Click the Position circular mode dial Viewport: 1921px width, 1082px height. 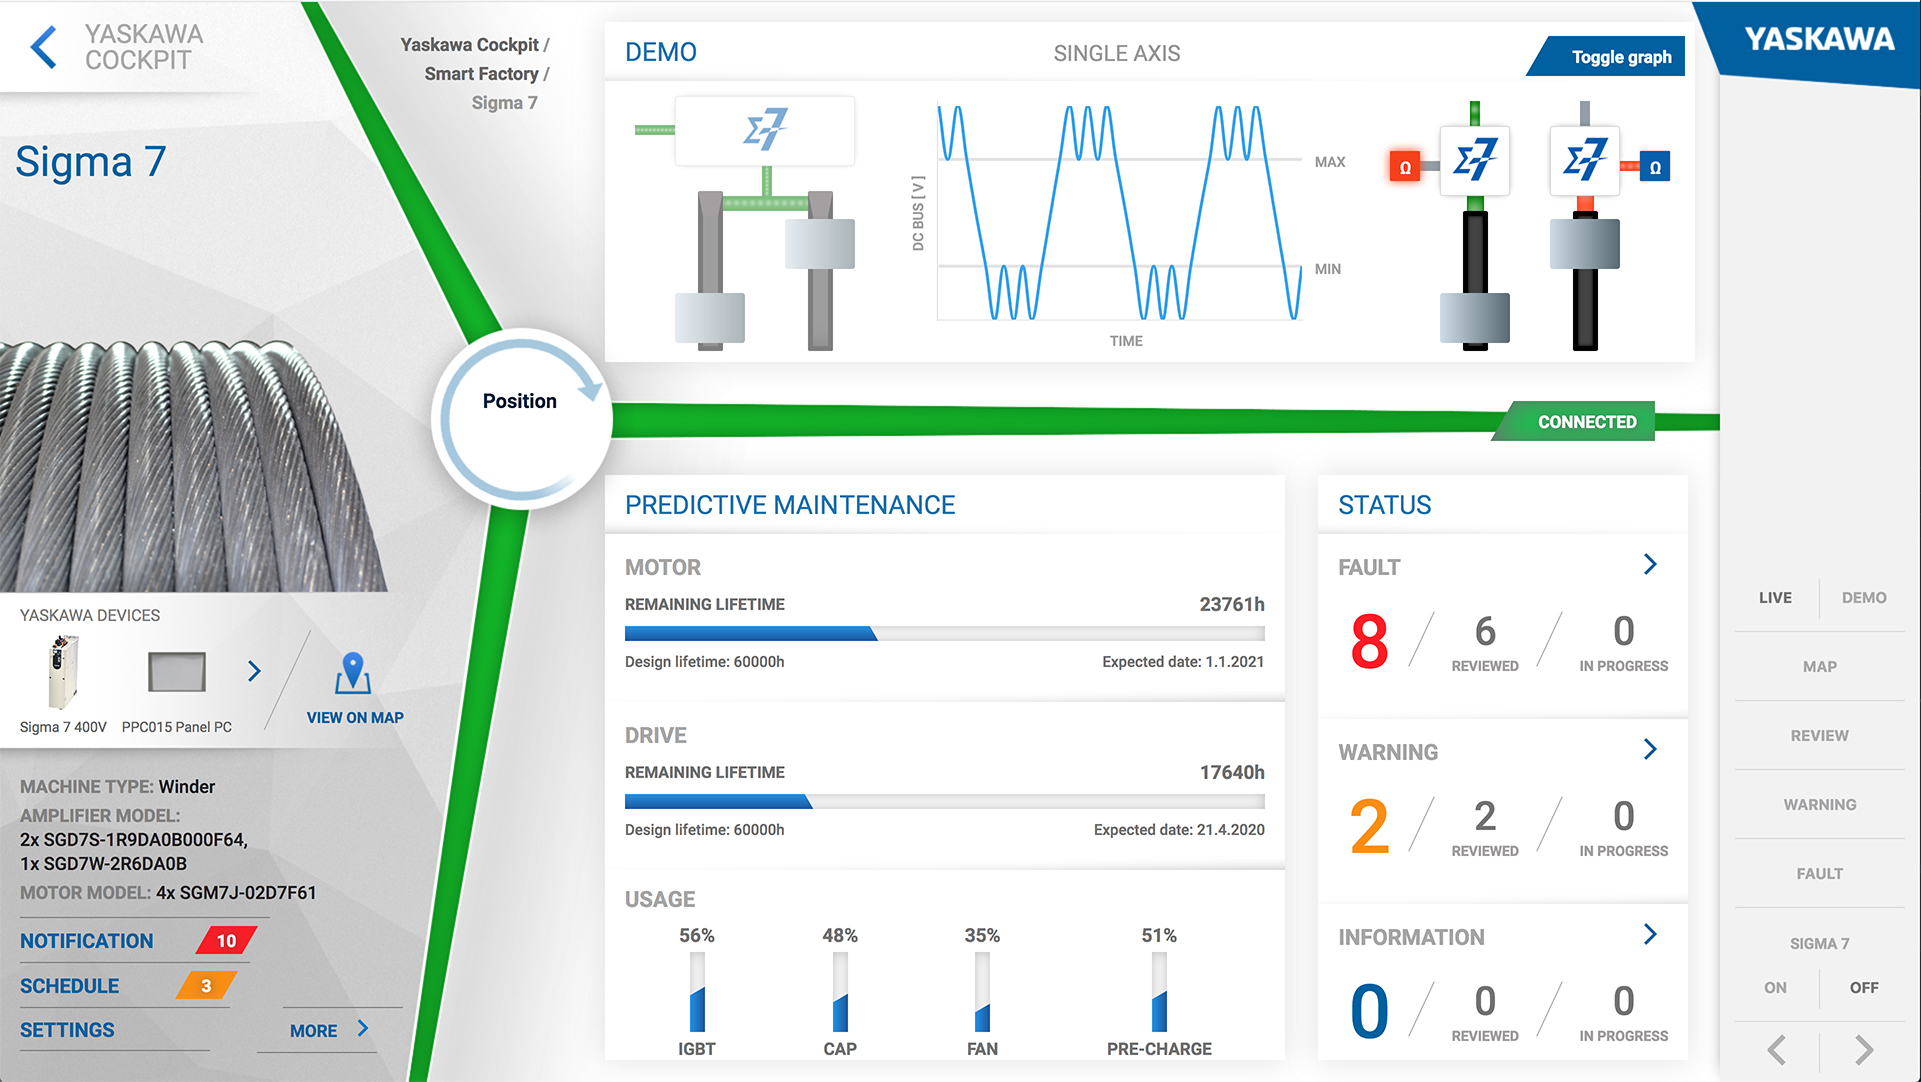[520, 418]
